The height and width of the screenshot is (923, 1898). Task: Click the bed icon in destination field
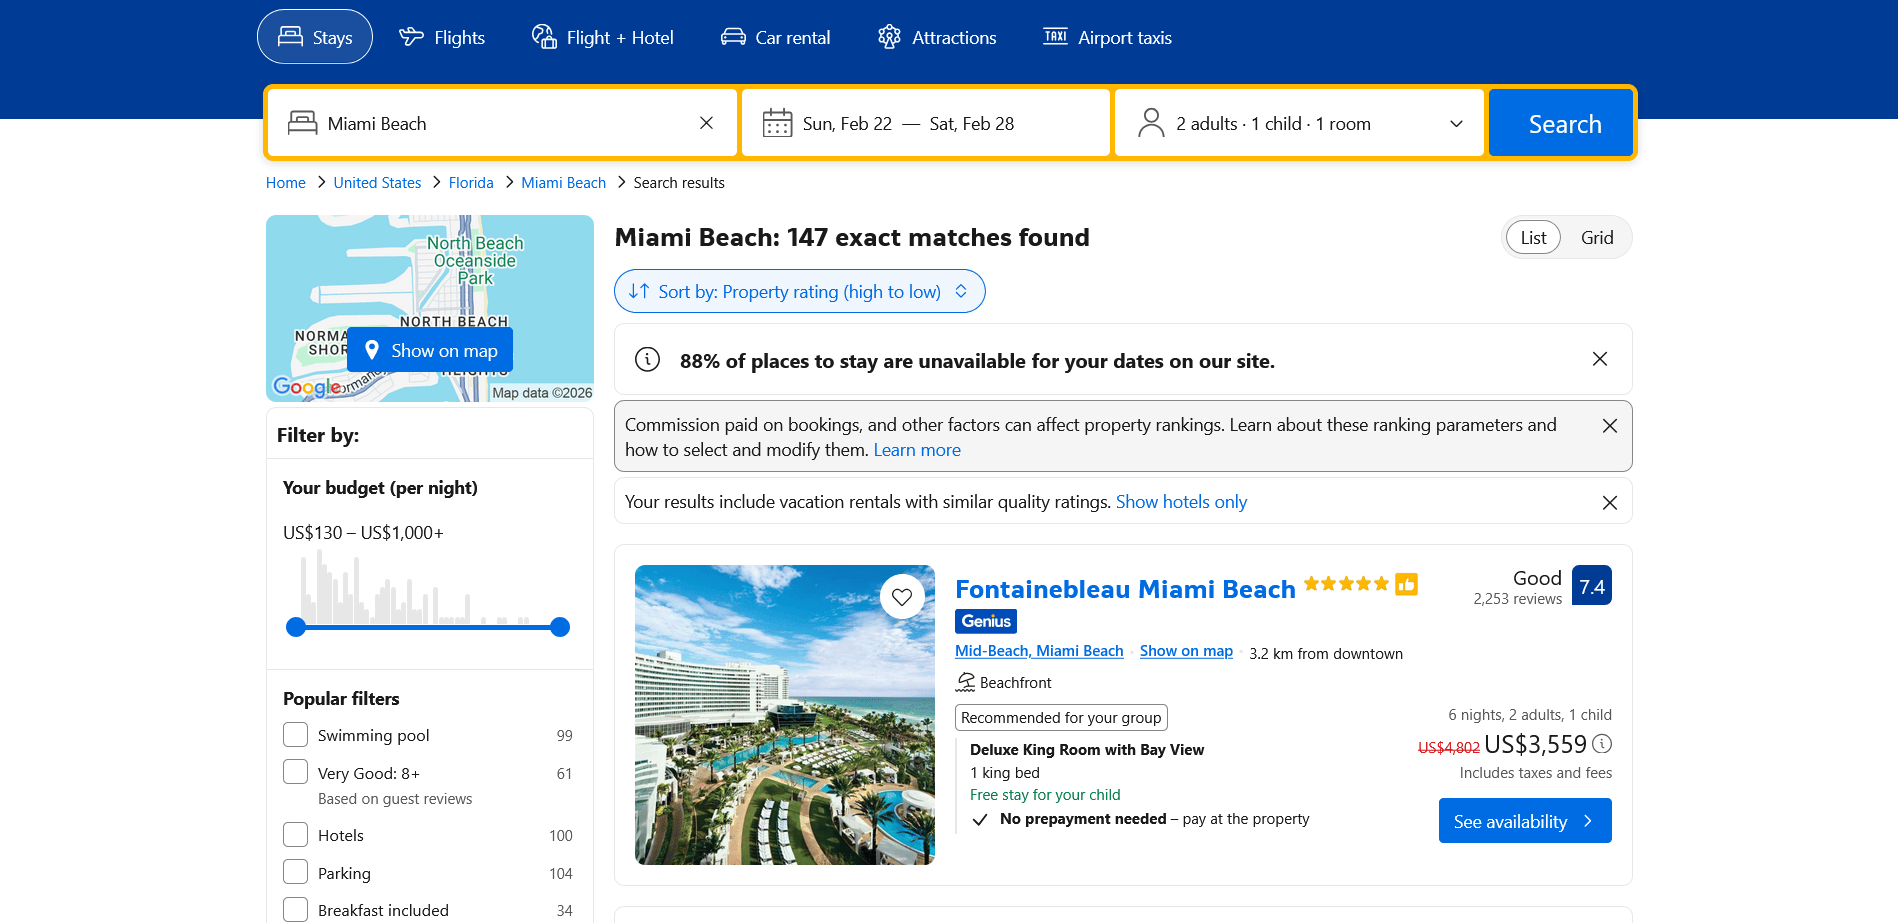pyautogui.click(x=302, y=123)
